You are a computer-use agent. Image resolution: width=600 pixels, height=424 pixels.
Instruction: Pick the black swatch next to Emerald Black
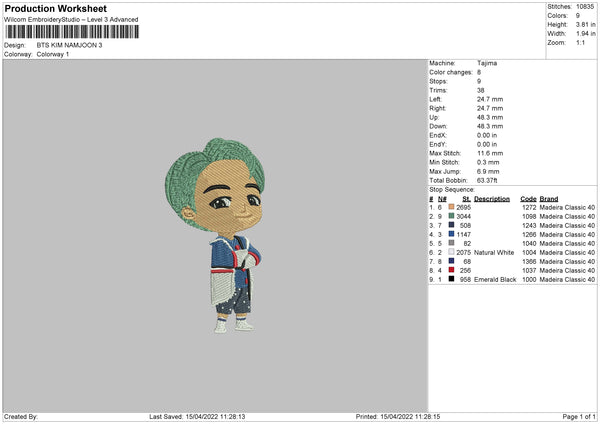coord(451,279)
